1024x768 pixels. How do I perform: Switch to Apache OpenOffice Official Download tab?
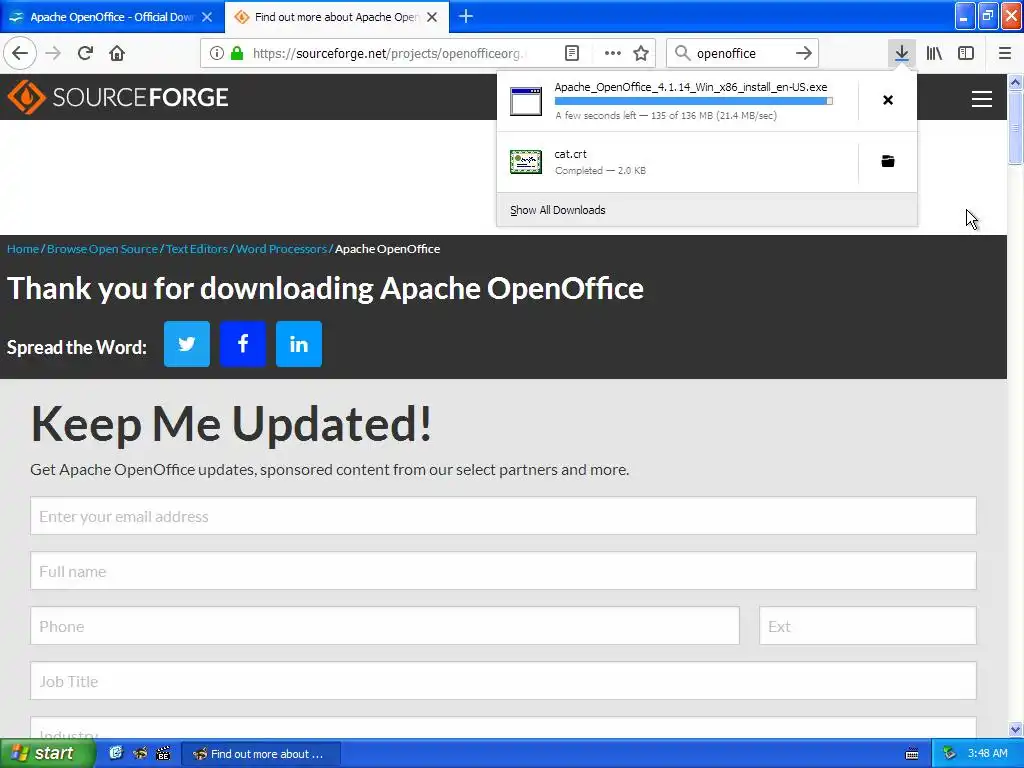(111, 17)
